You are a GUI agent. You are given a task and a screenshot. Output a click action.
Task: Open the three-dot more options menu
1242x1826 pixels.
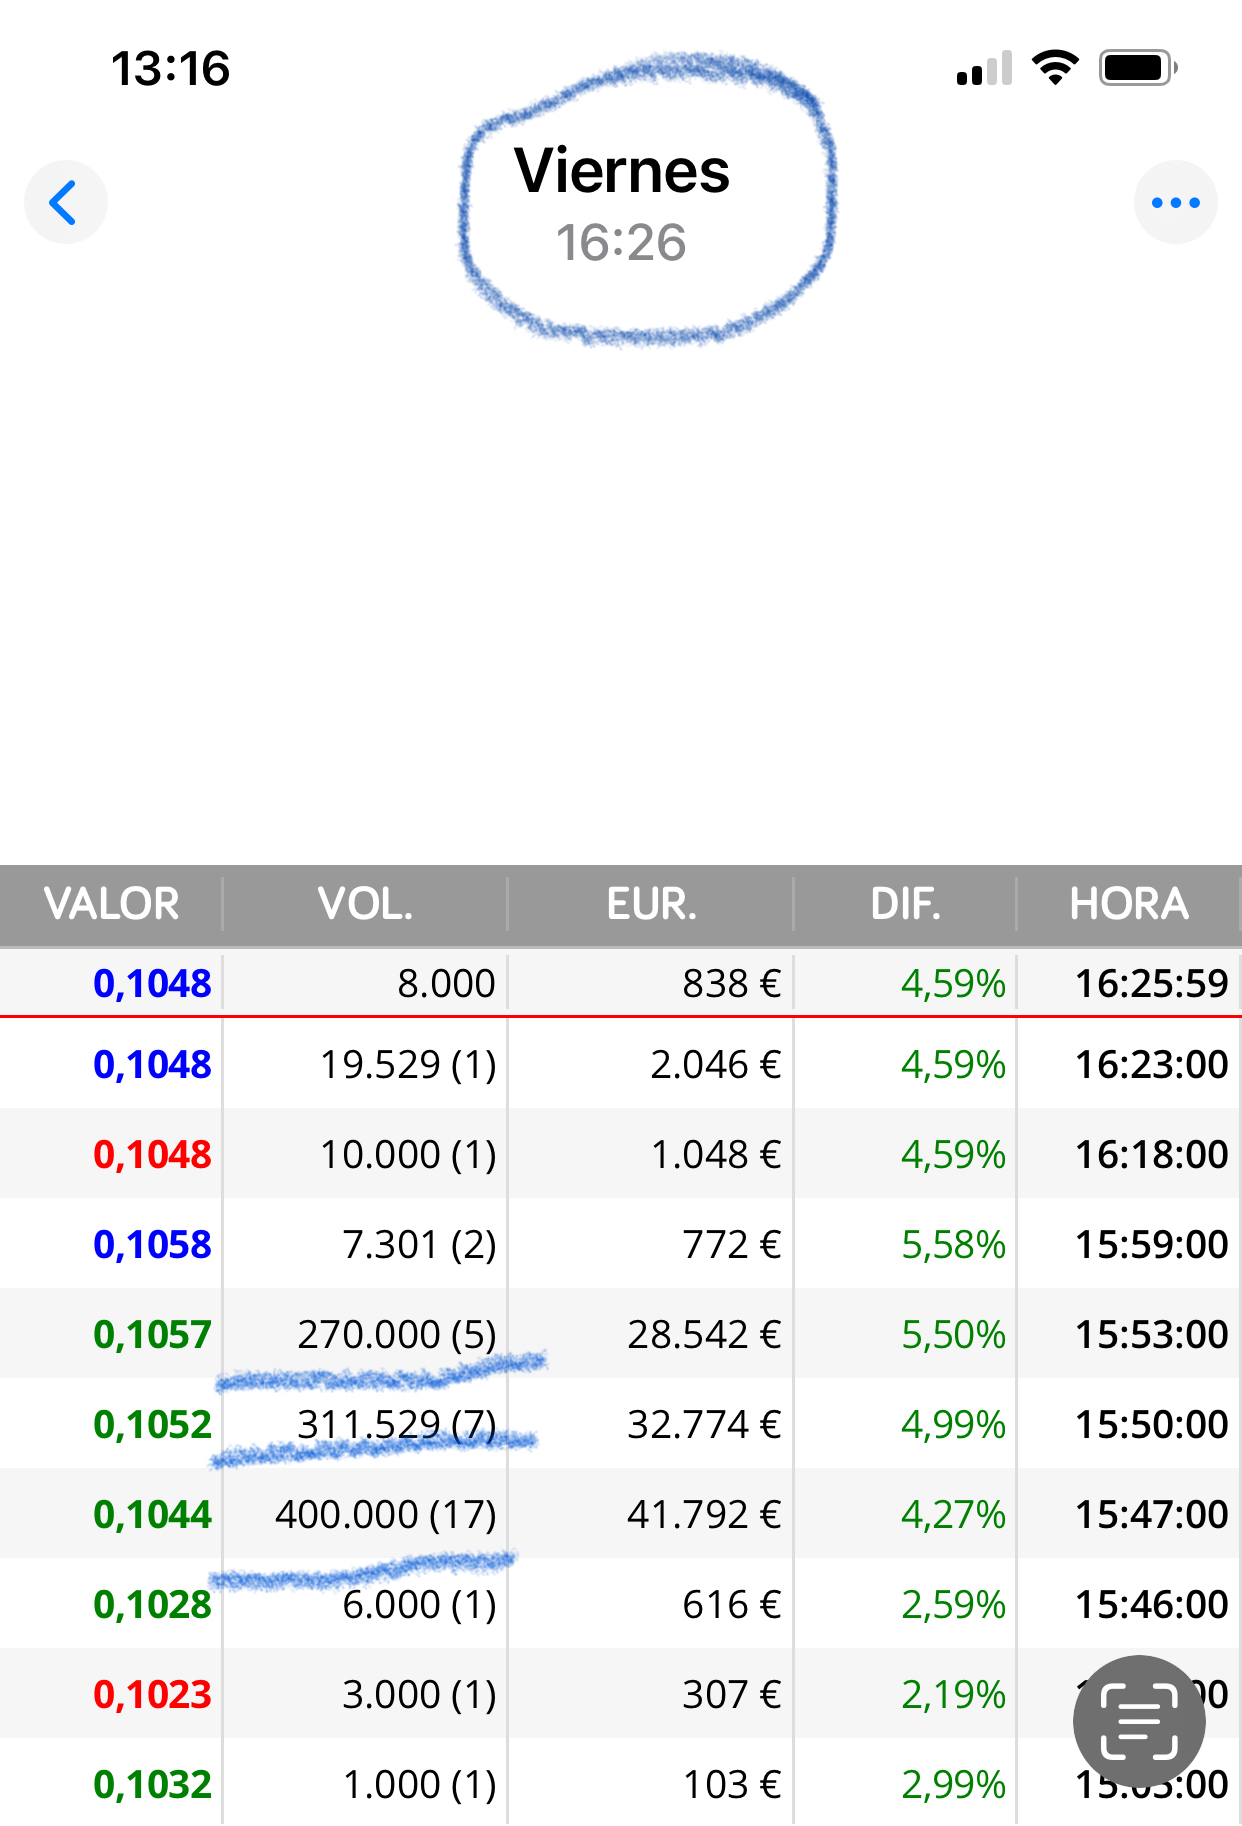(1175, 202)
